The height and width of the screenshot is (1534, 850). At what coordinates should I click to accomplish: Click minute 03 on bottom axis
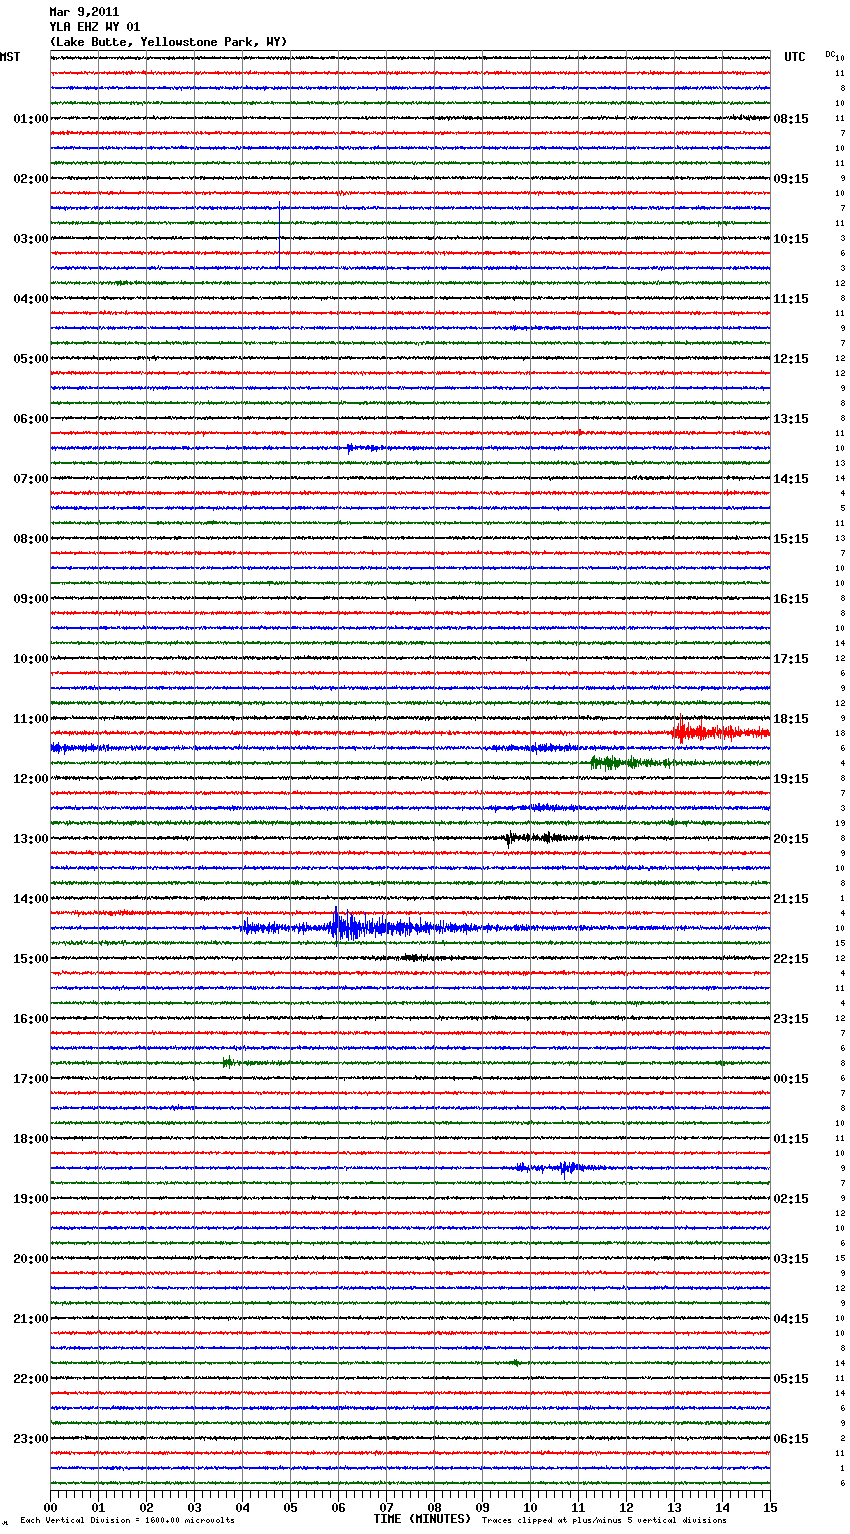click(x=194, y=1507)
